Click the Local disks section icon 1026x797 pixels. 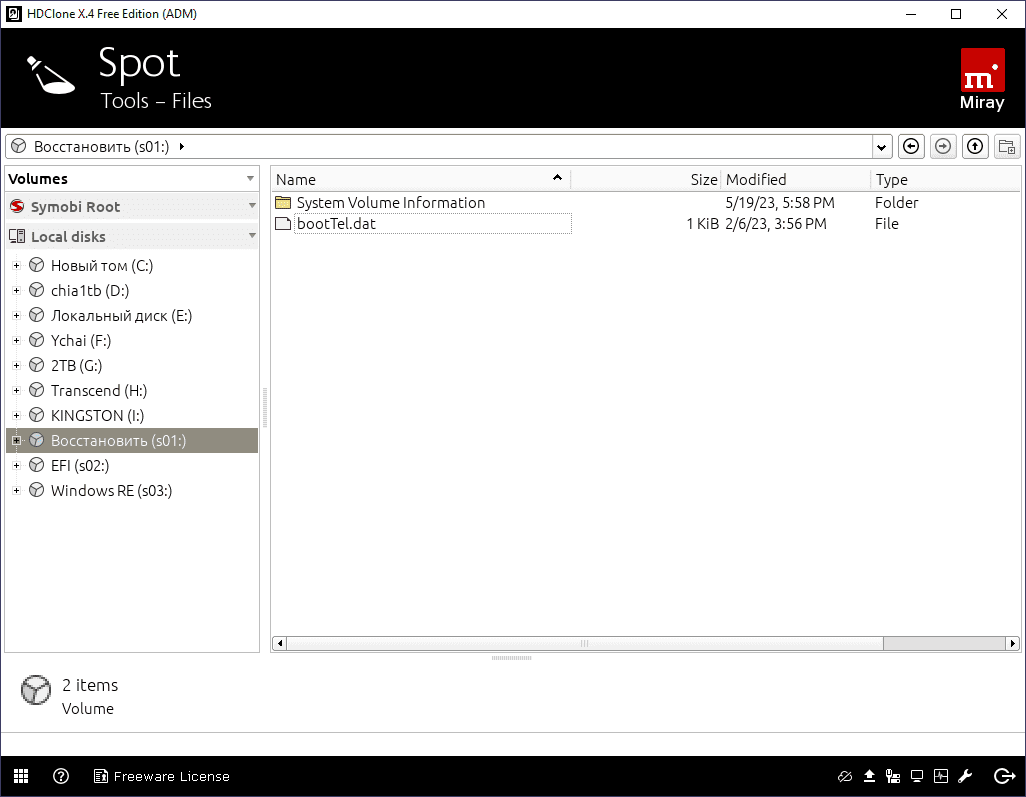click(18, 236)
